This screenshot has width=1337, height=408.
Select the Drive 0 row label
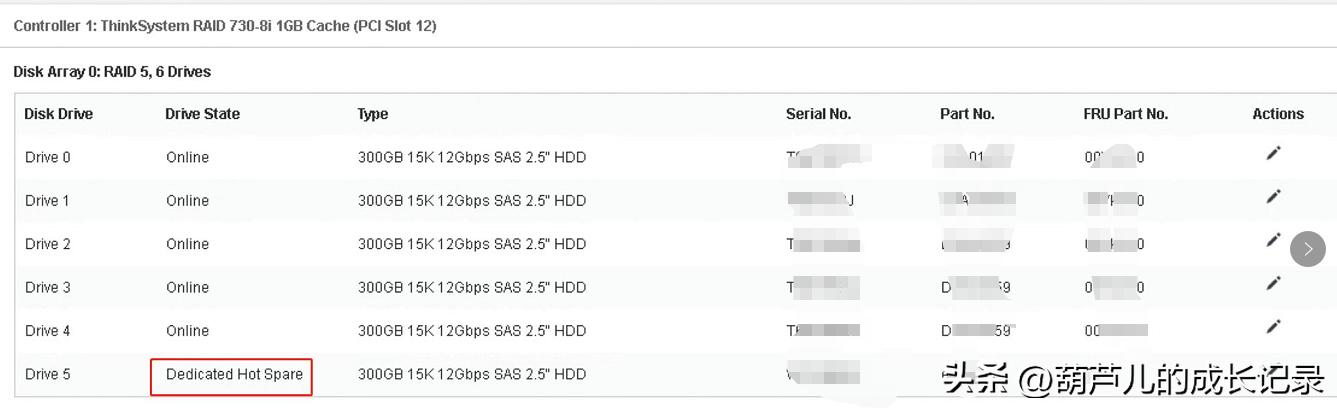coord(48,158)
